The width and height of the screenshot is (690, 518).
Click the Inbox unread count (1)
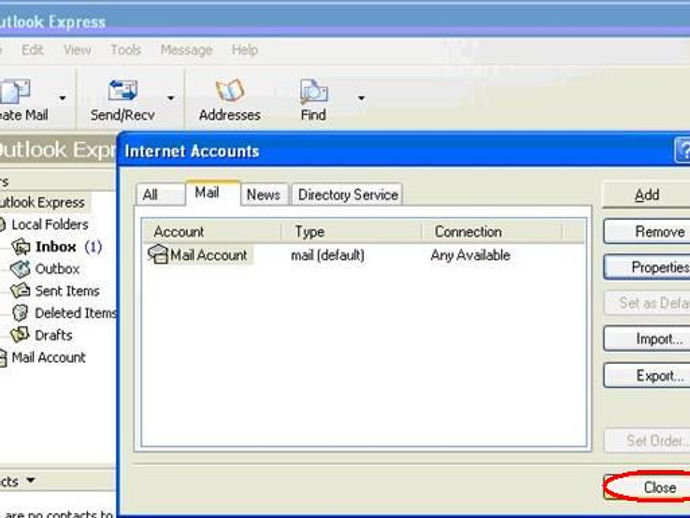[93, 246]
